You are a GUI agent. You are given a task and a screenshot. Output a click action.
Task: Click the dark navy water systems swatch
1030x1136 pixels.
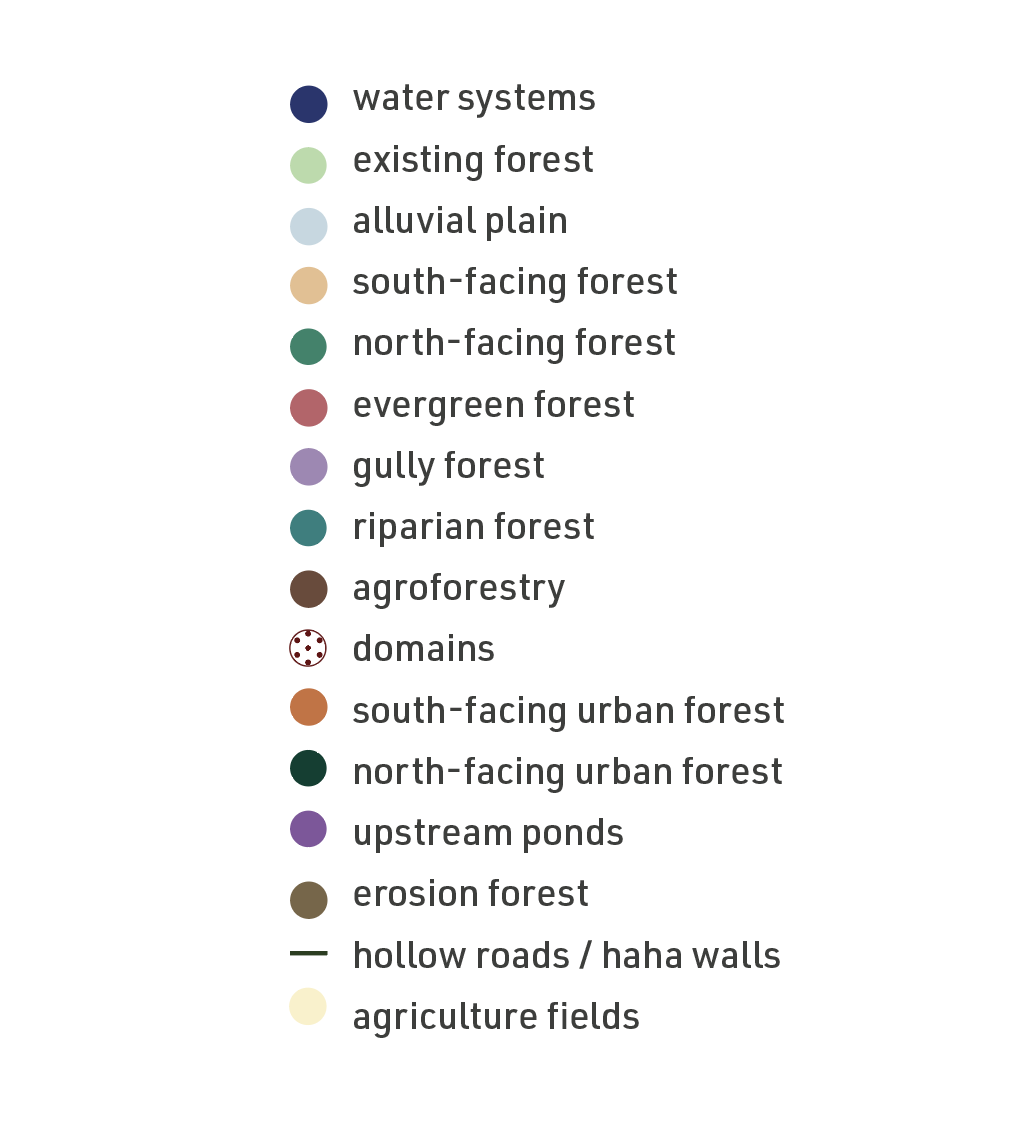[x=309, y=104]
